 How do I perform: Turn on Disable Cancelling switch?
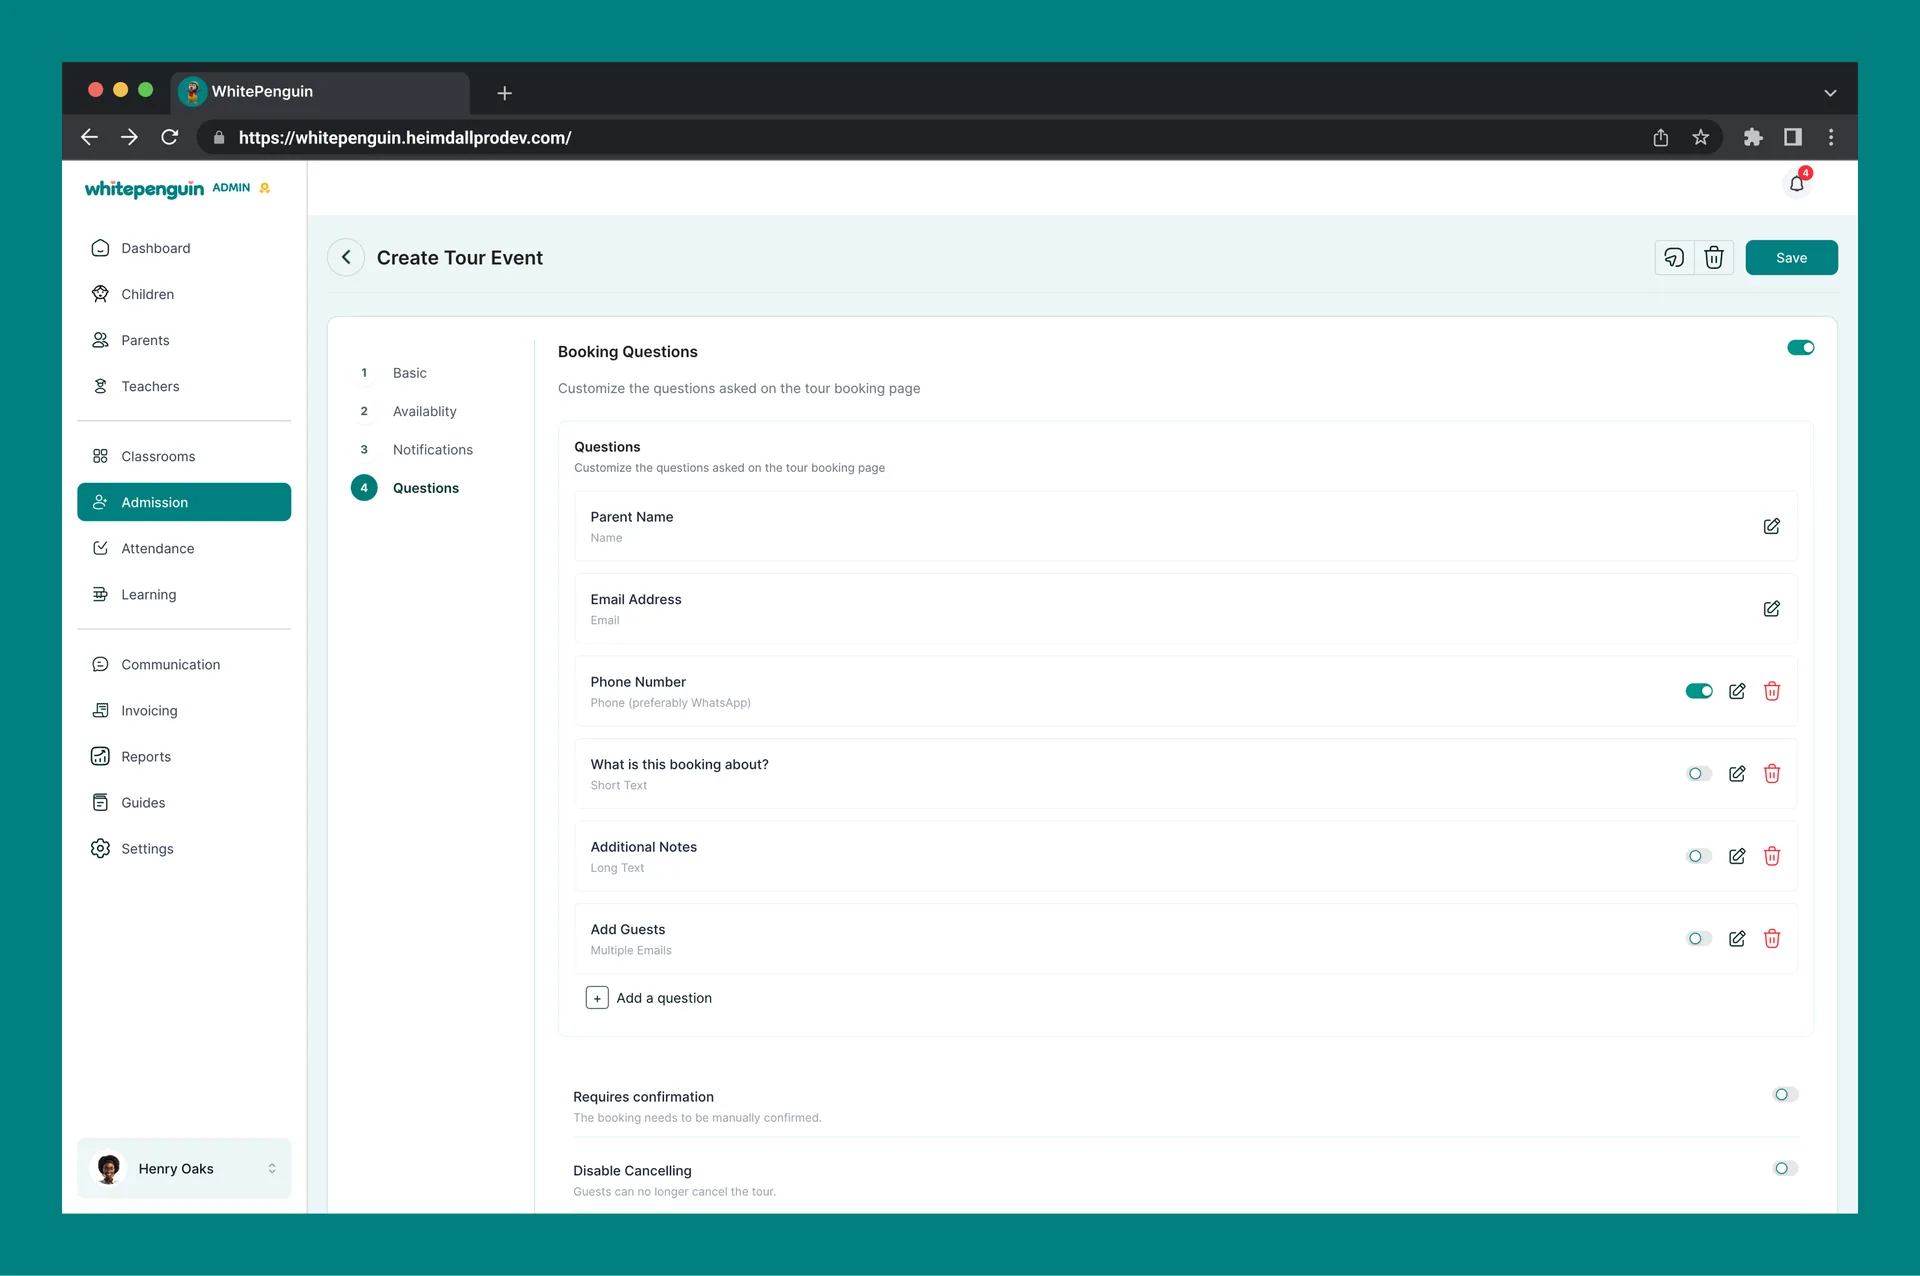pyautogui.click(x=1785, y=1169)
